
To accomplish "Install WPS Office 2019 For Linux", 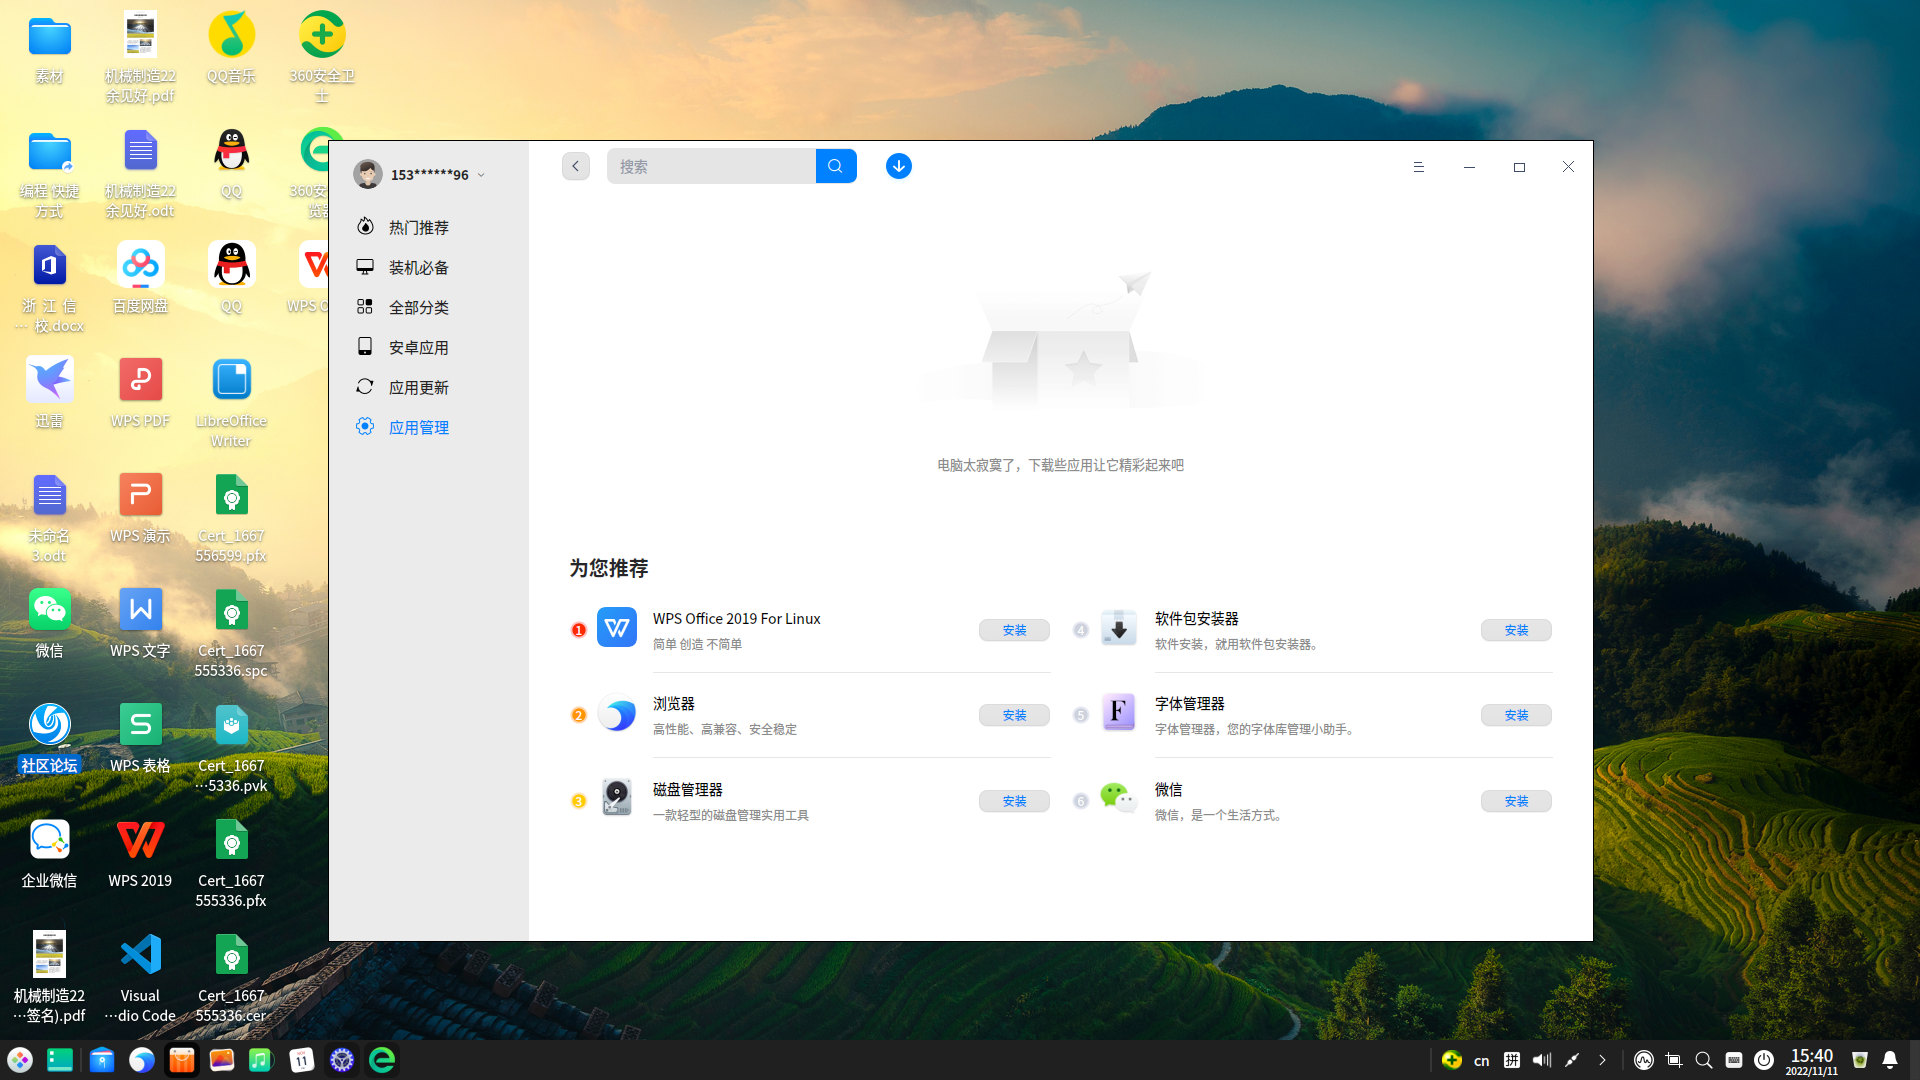I will (x=1014, y=630).
